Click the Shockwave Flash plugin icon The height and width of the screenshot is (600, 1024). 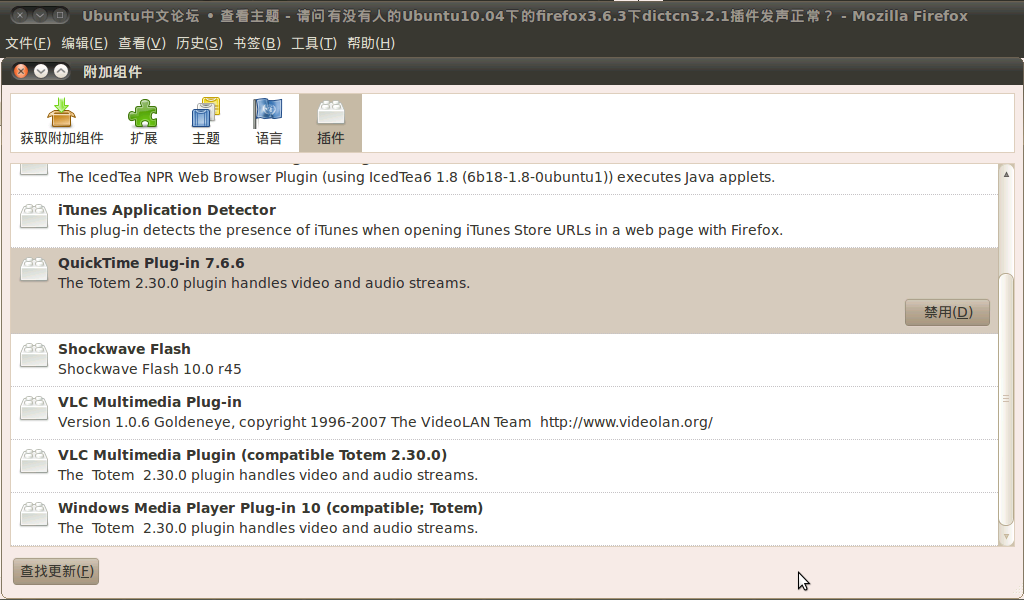(33, 355)
